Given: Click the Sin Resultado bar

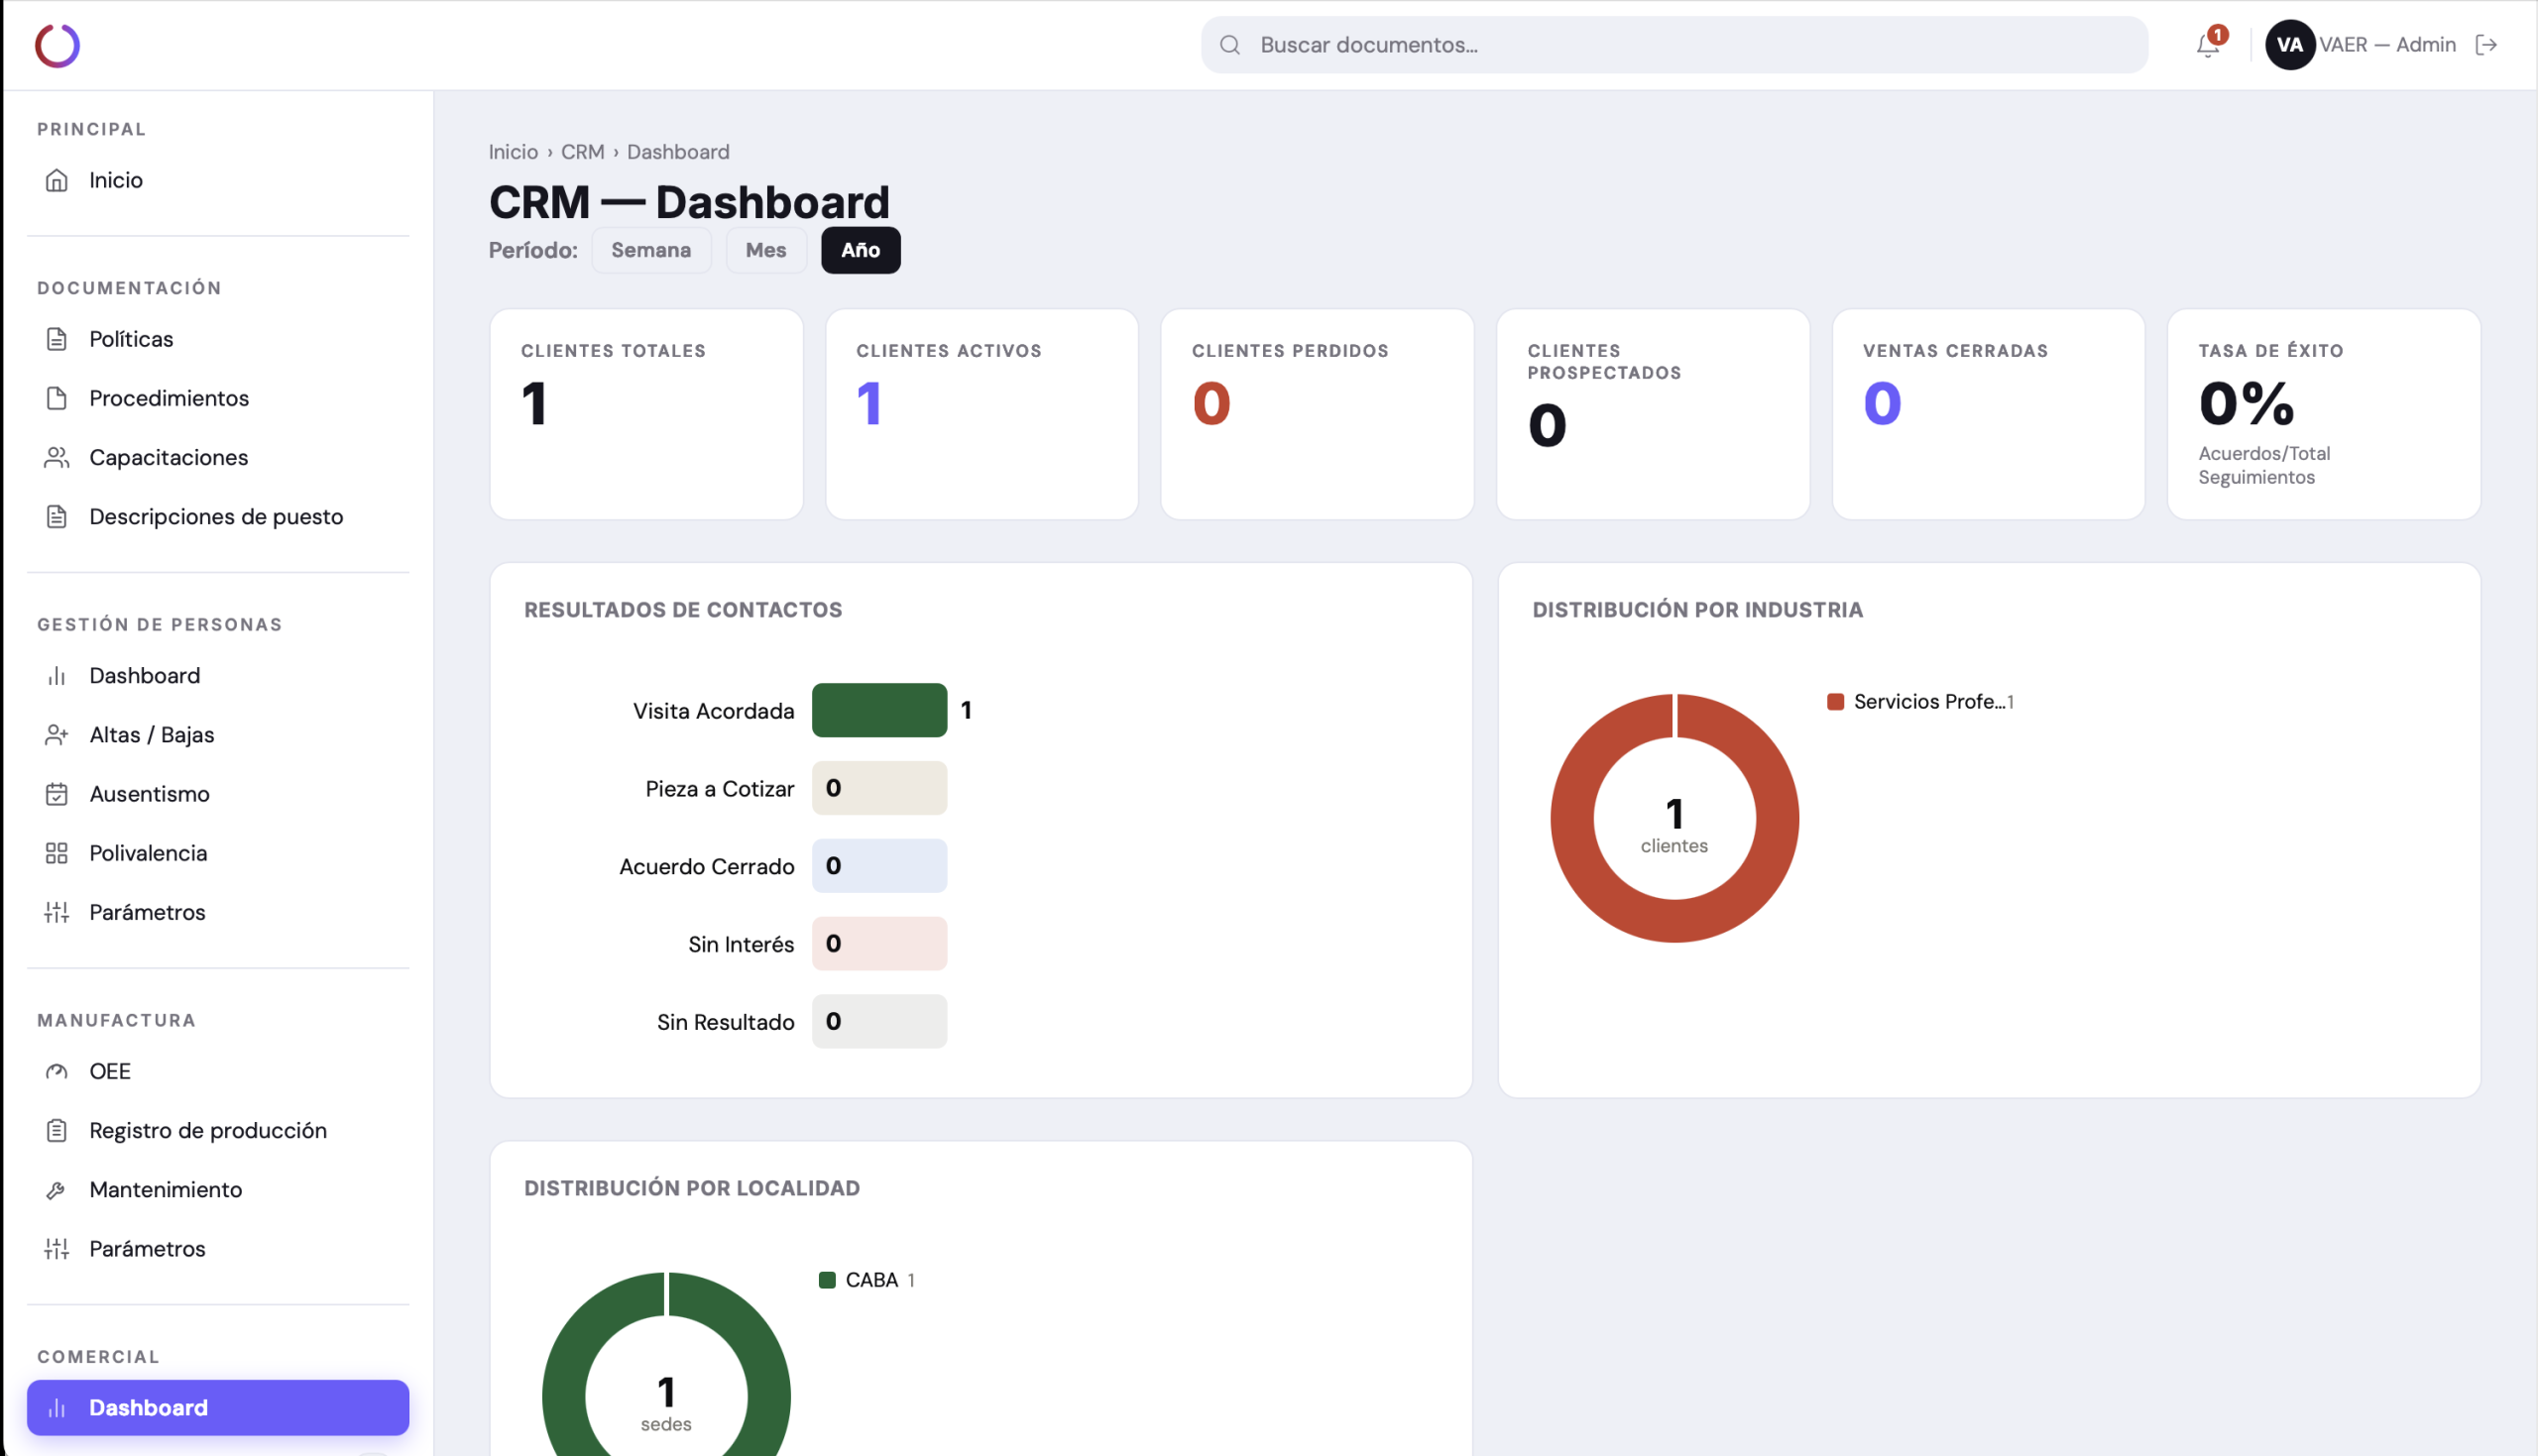Looking at the screenshot, I should point(879,1022).
